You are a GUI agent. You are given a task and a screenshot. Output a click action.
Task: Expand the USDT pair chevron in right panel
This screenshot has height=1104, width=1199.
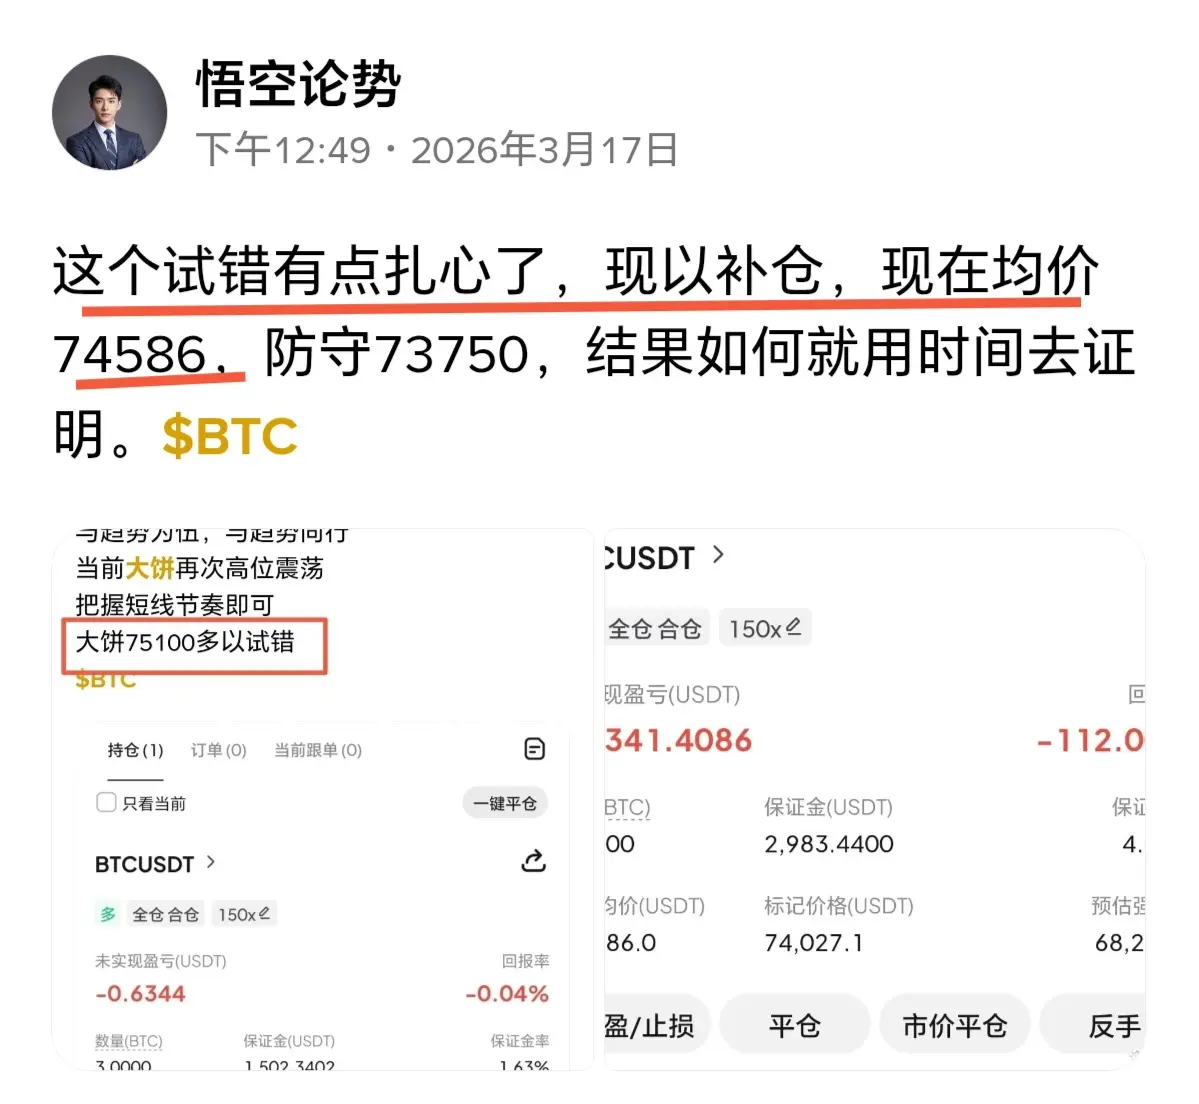pos(717,555)
